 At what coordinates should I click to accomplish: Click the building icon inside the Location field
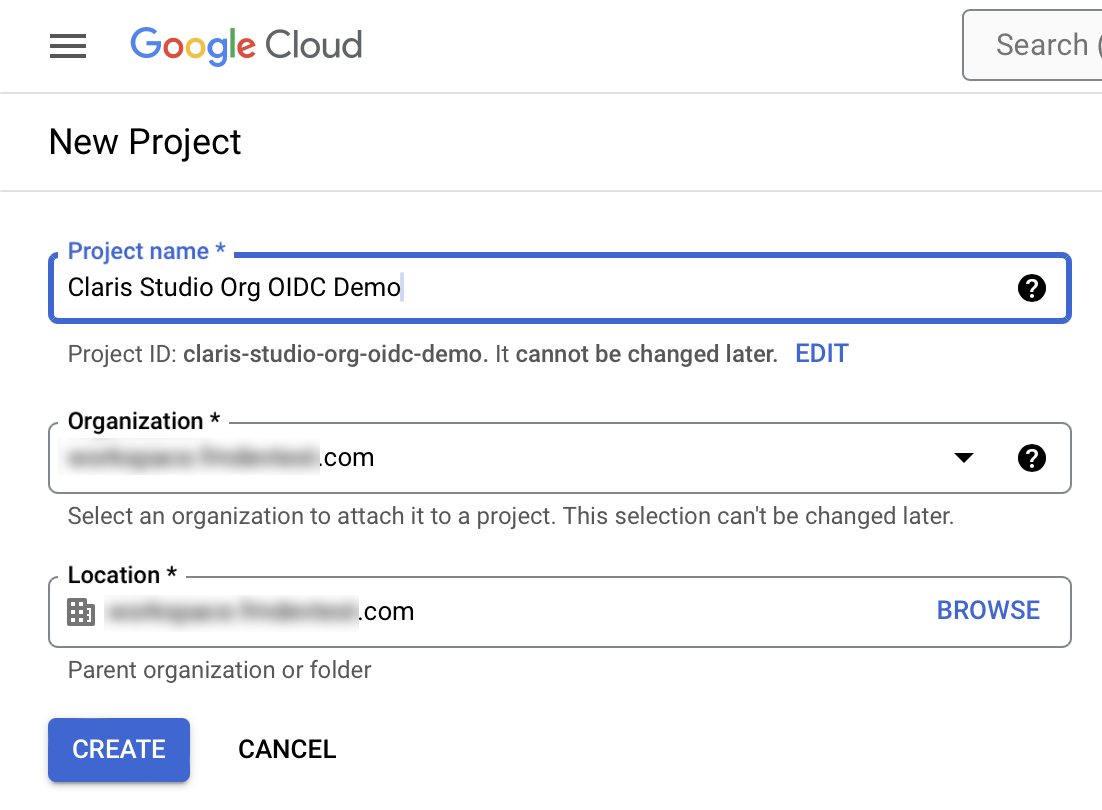80,611
